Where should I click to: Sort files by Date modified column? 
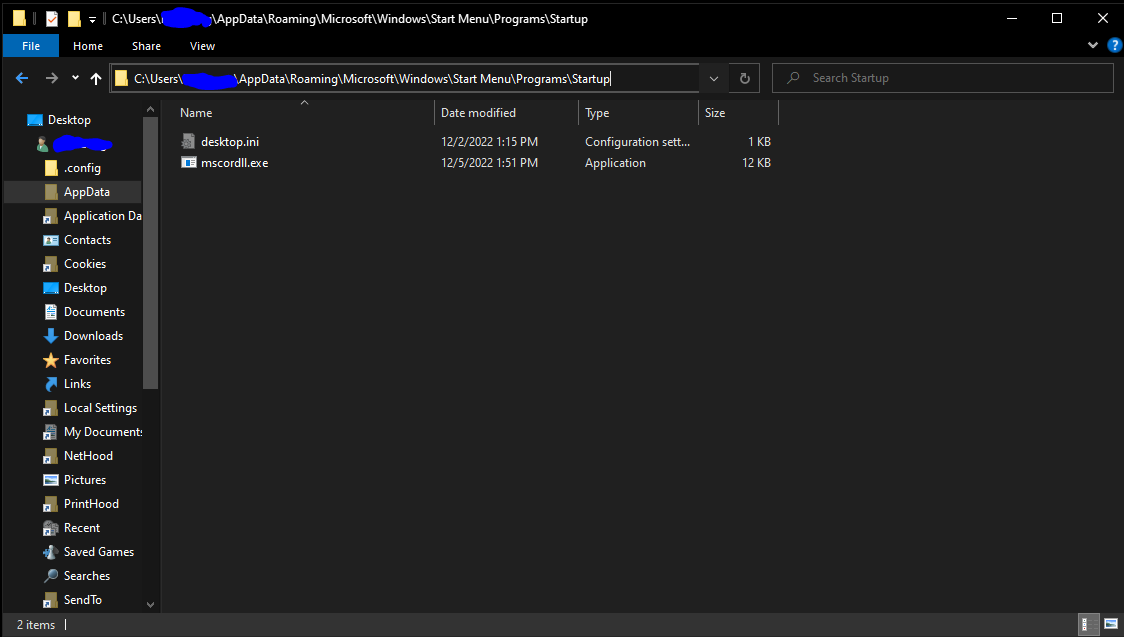click(478, 113)
